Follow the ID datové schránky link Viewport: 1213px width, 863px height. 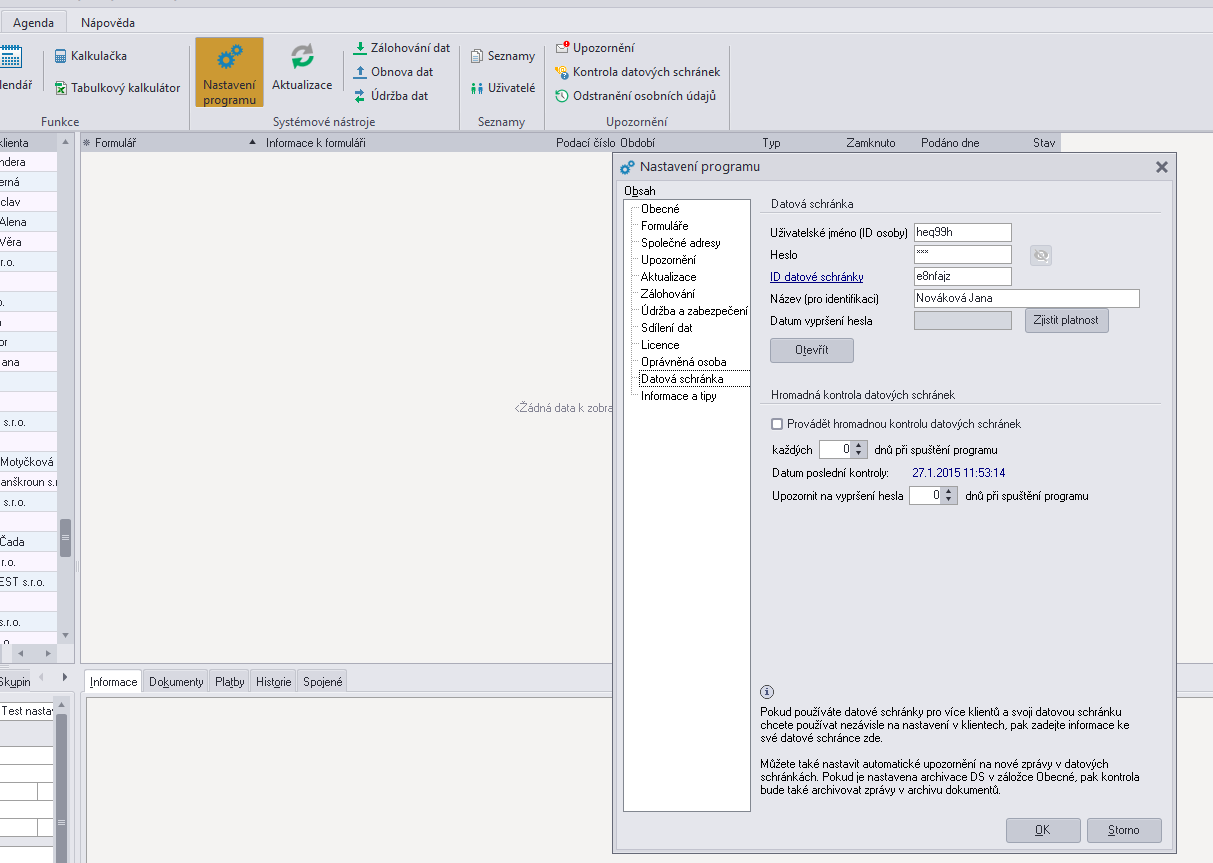816,277
